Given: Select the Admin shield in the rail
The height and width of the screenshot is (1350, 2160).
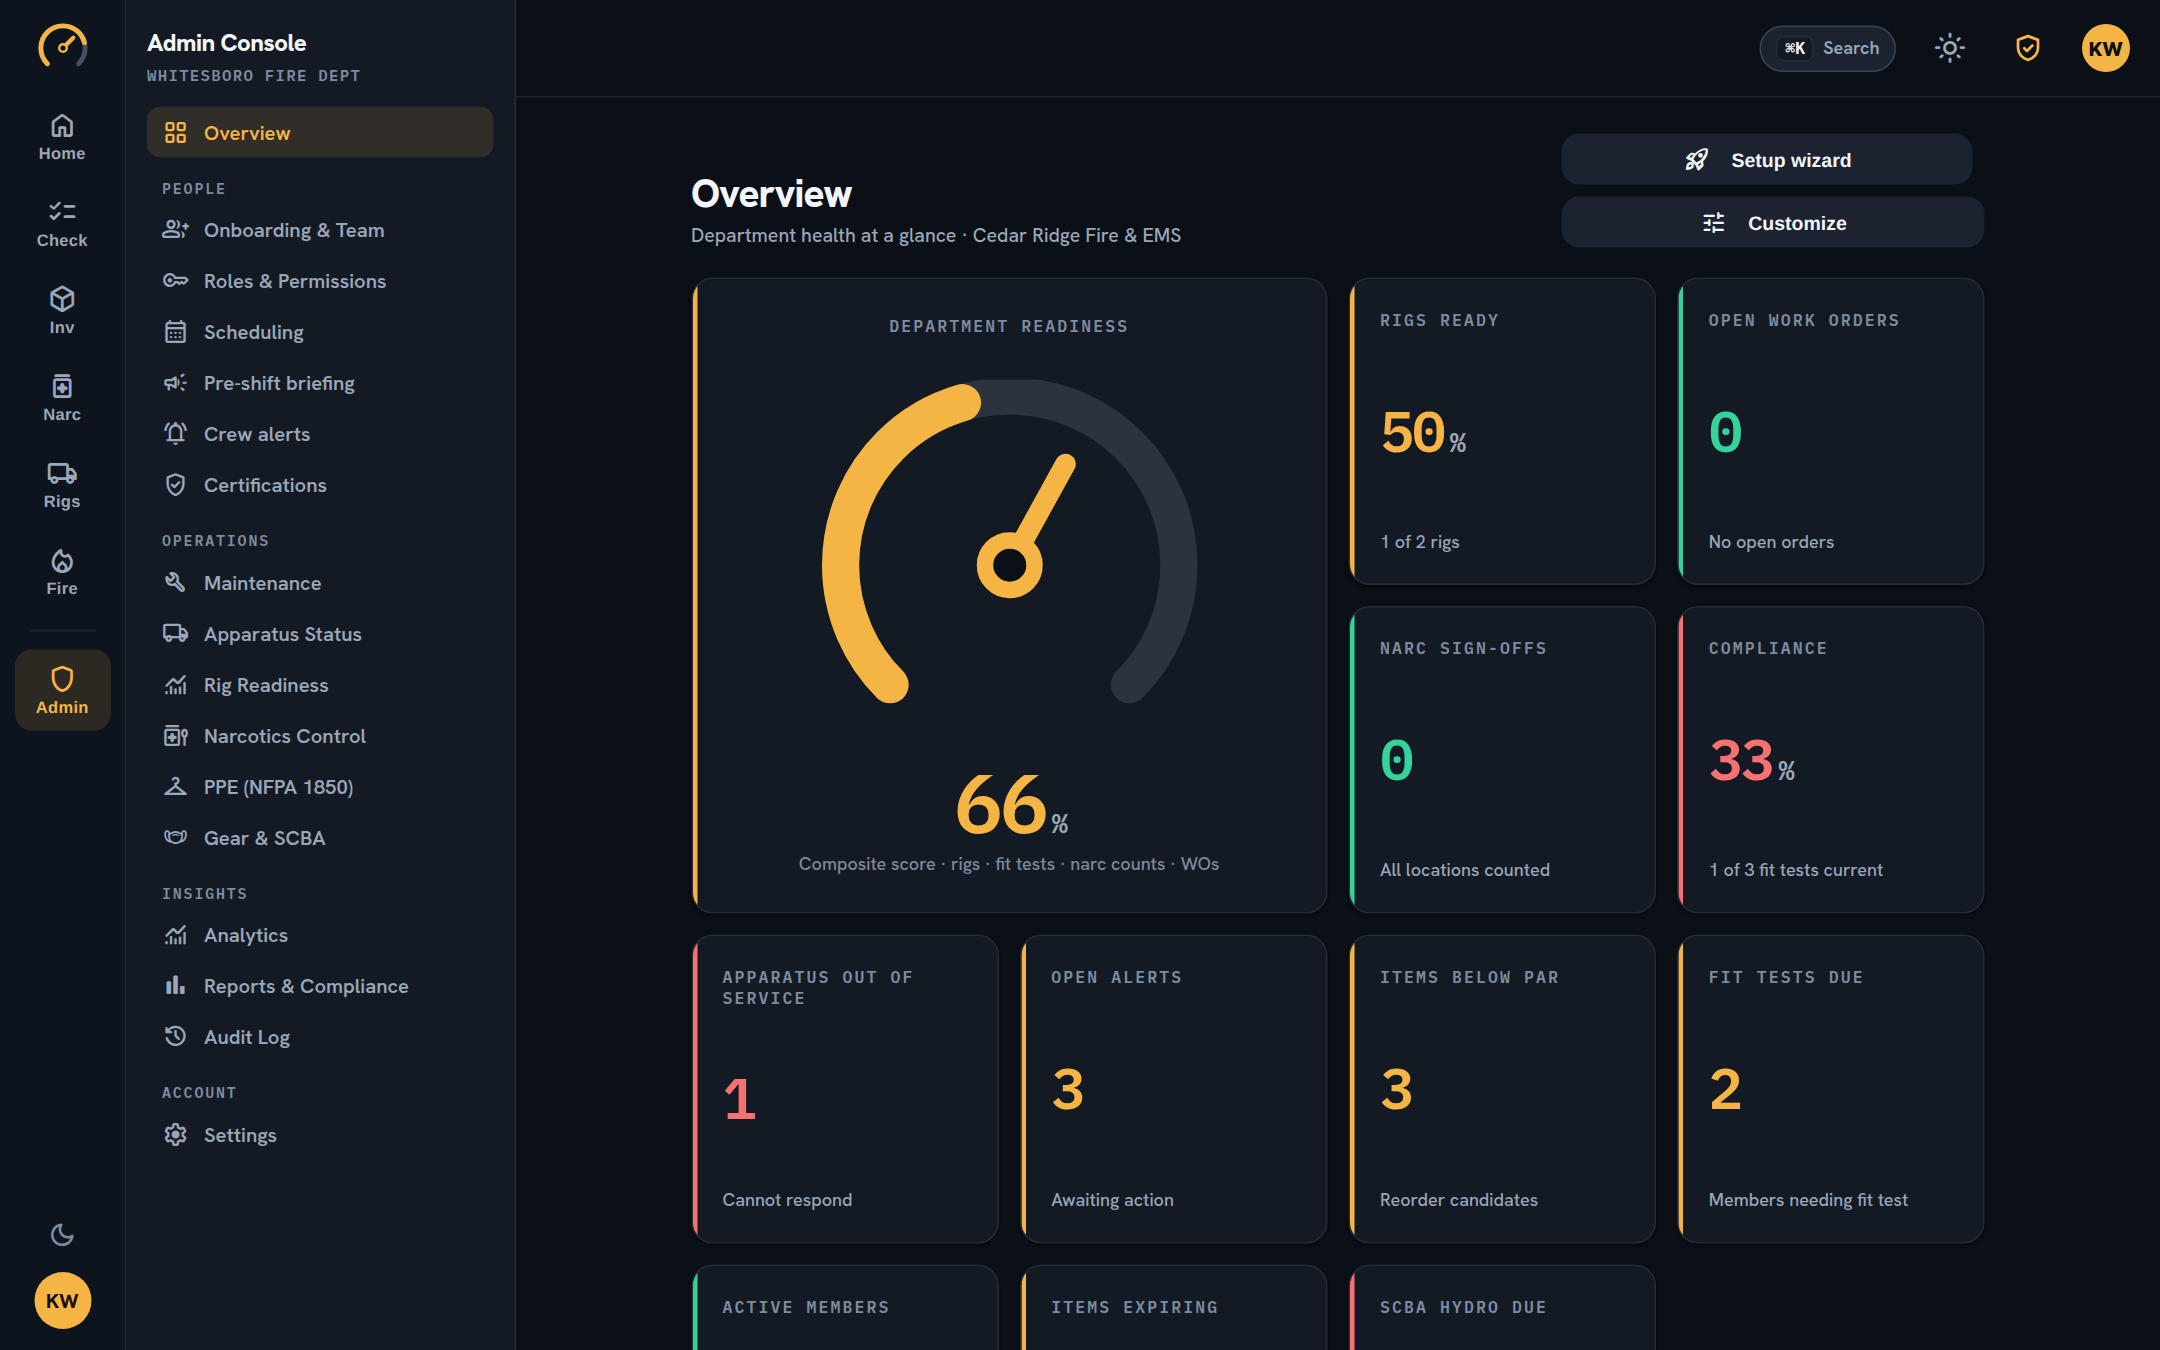Looking at the screenshot, I should [62, 690].
